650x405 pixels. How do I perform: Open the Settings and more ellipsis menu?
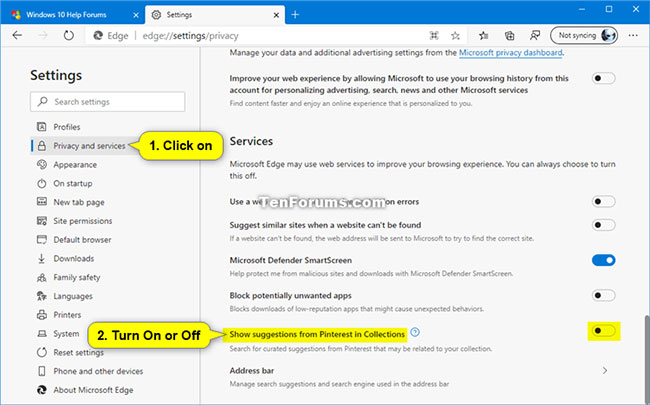(633, 36)
